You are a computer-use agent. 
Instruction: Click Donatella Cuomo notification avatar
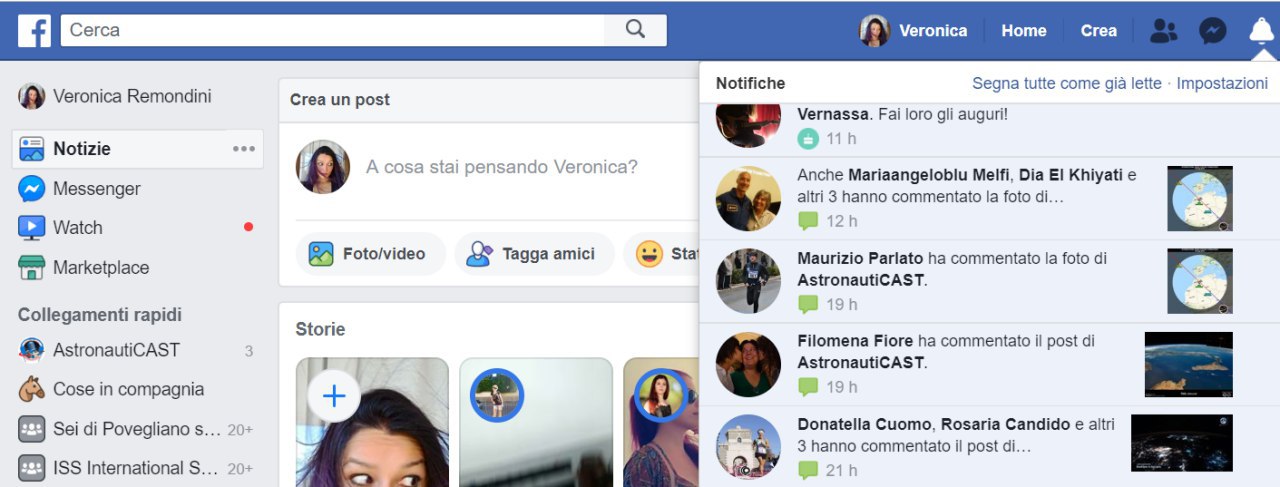pos(748,446)
